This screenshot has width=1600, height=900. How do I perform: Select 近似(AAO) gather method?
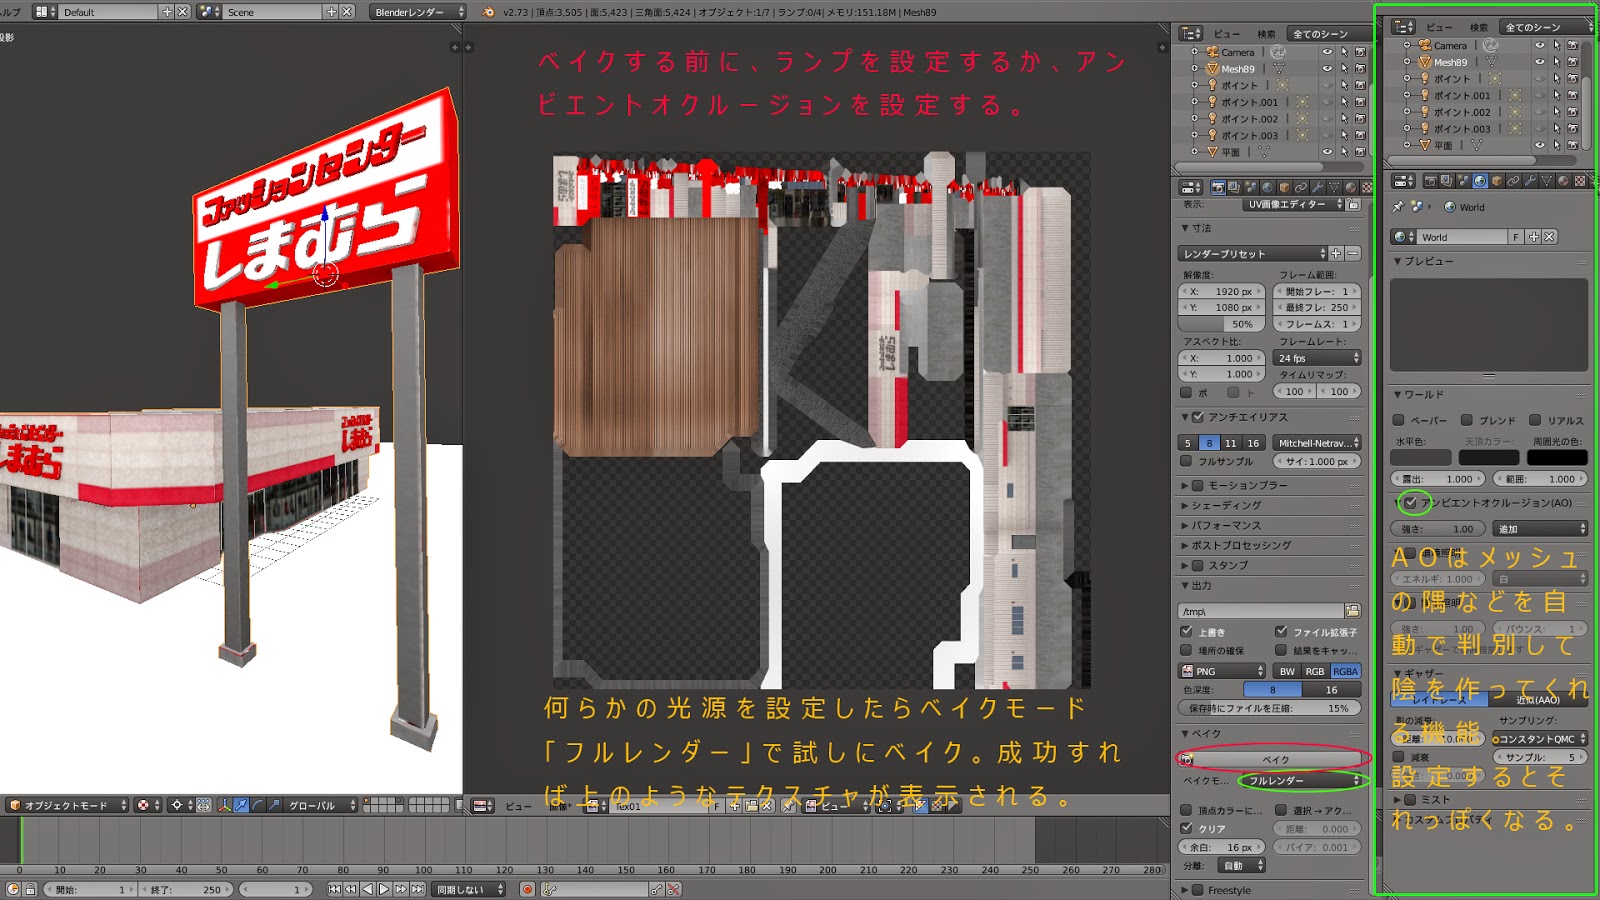(x=1538, y=700)
